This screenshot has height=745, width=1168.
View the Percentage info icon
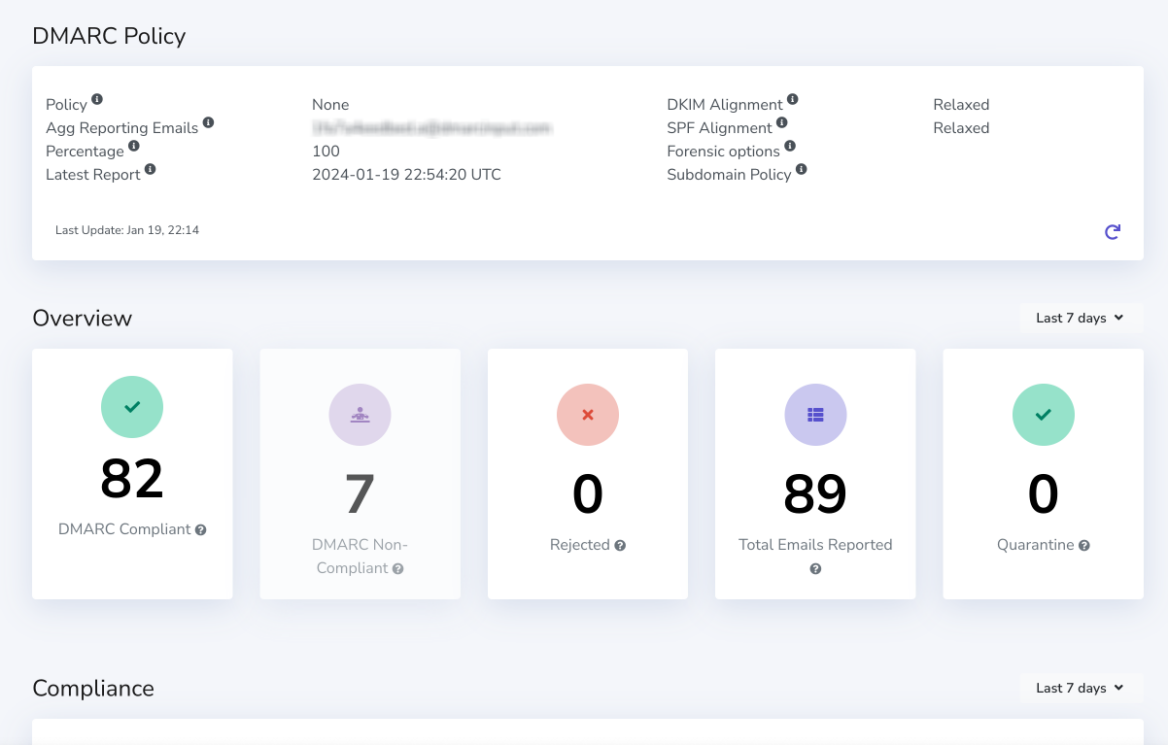(134, 147)
